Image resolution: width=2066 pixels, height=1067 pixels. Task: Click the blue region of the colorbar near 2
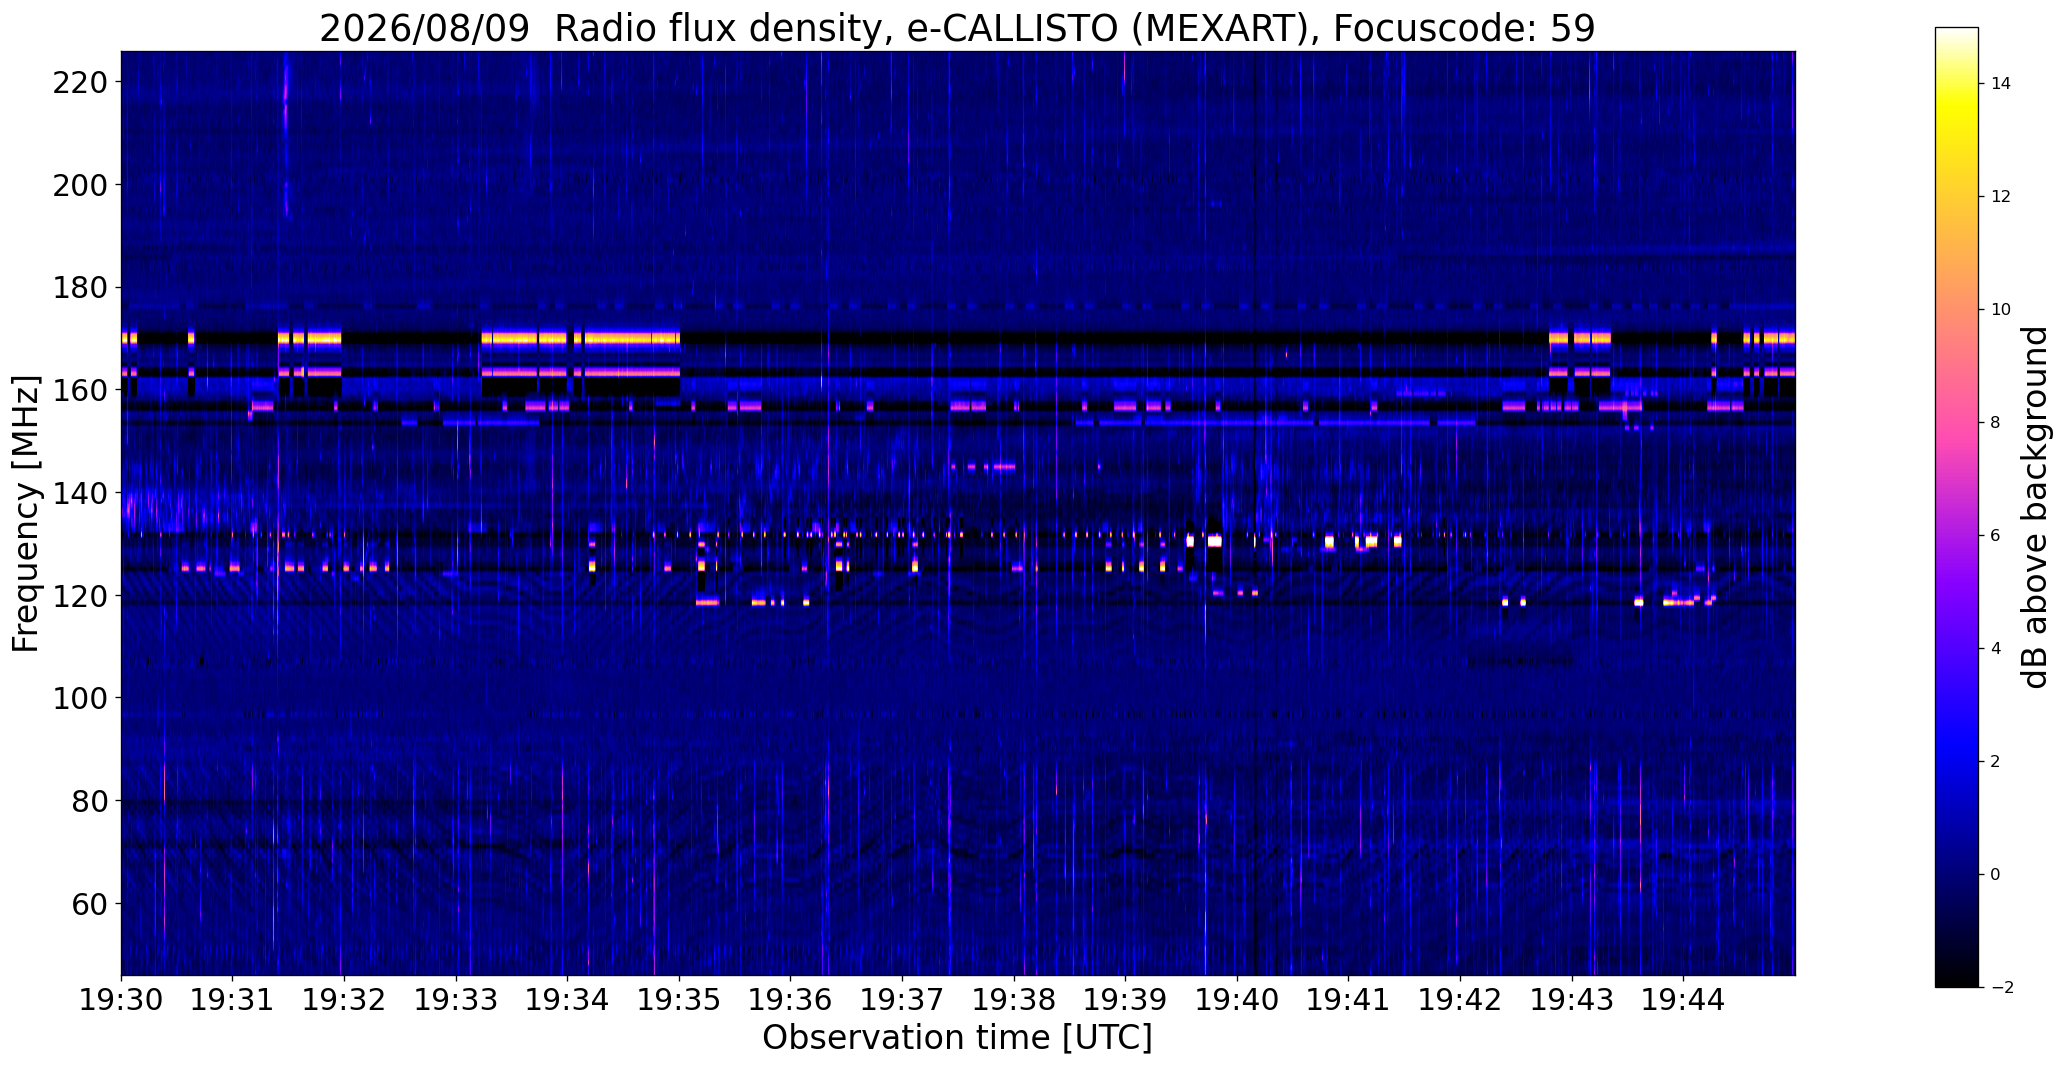coord(1957,762)
